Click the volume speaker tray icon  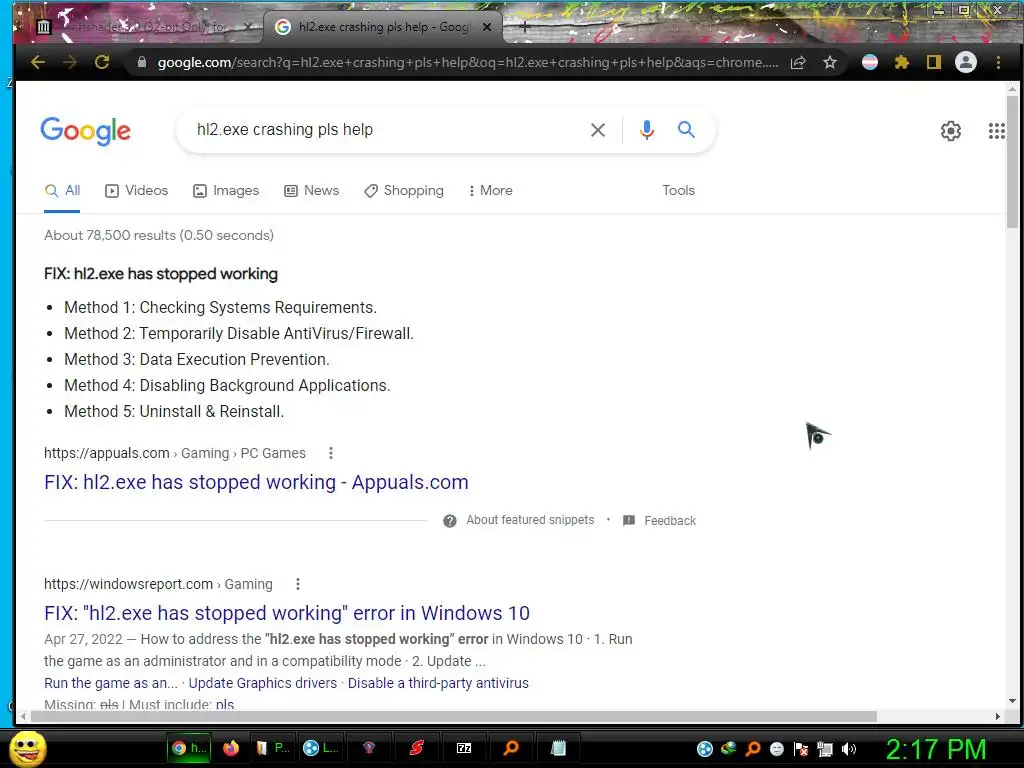click(x=848, y=749)
